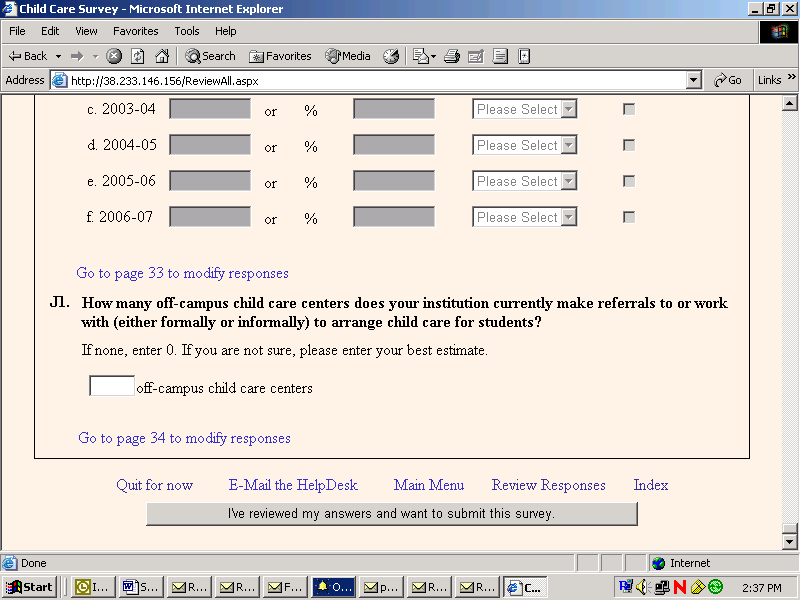Open the Back button history dropdown arrow
Screen dimensions: 800x600
[59, 56]
